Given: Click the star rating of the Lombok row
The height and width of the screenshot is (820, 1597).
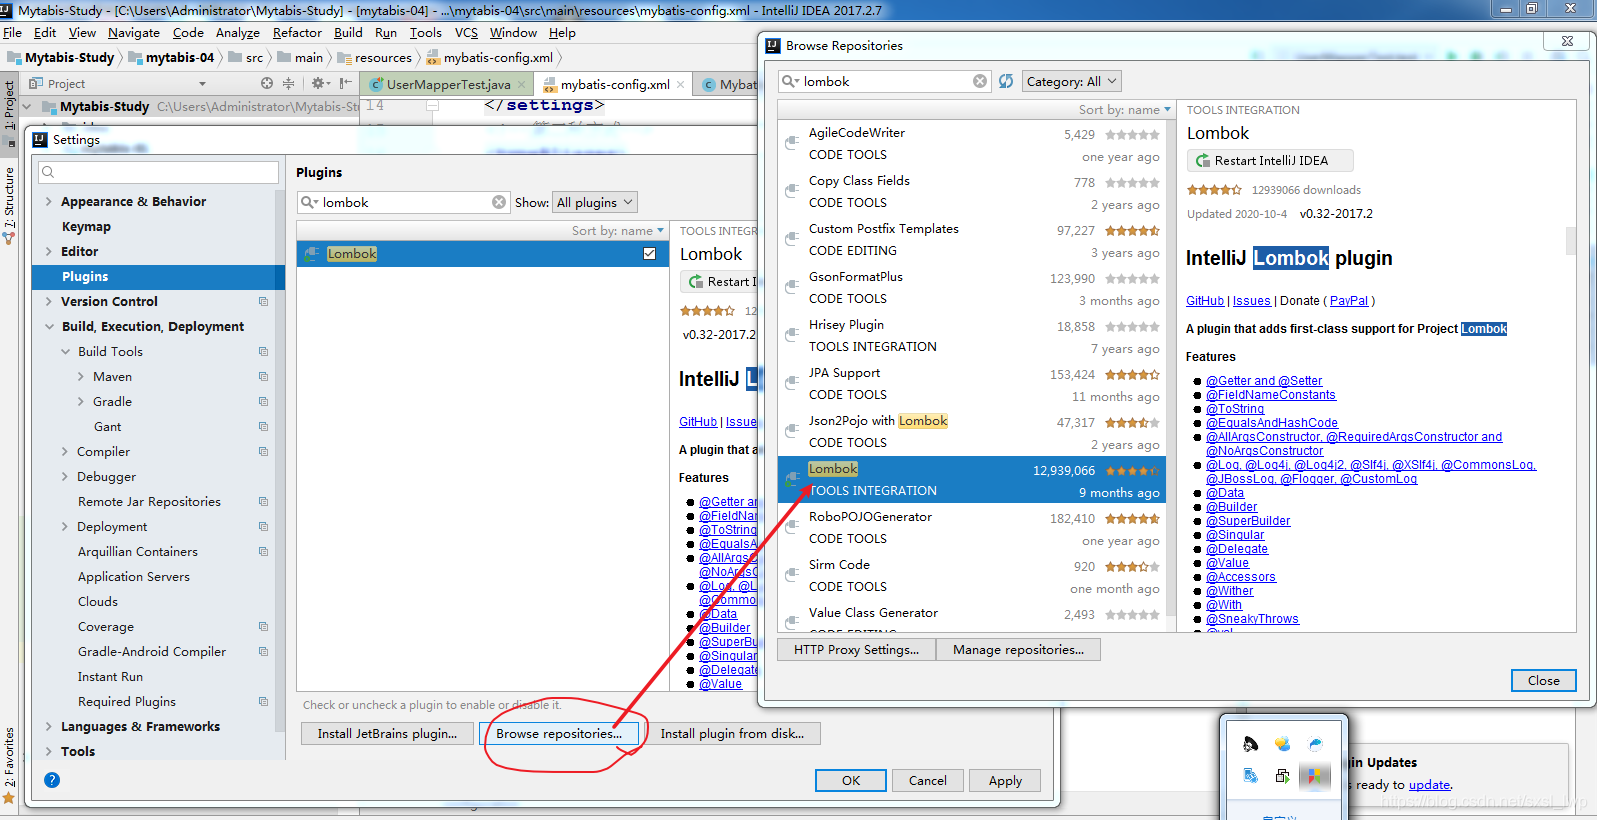Looking at the screenshot, I should [1132, 470].
